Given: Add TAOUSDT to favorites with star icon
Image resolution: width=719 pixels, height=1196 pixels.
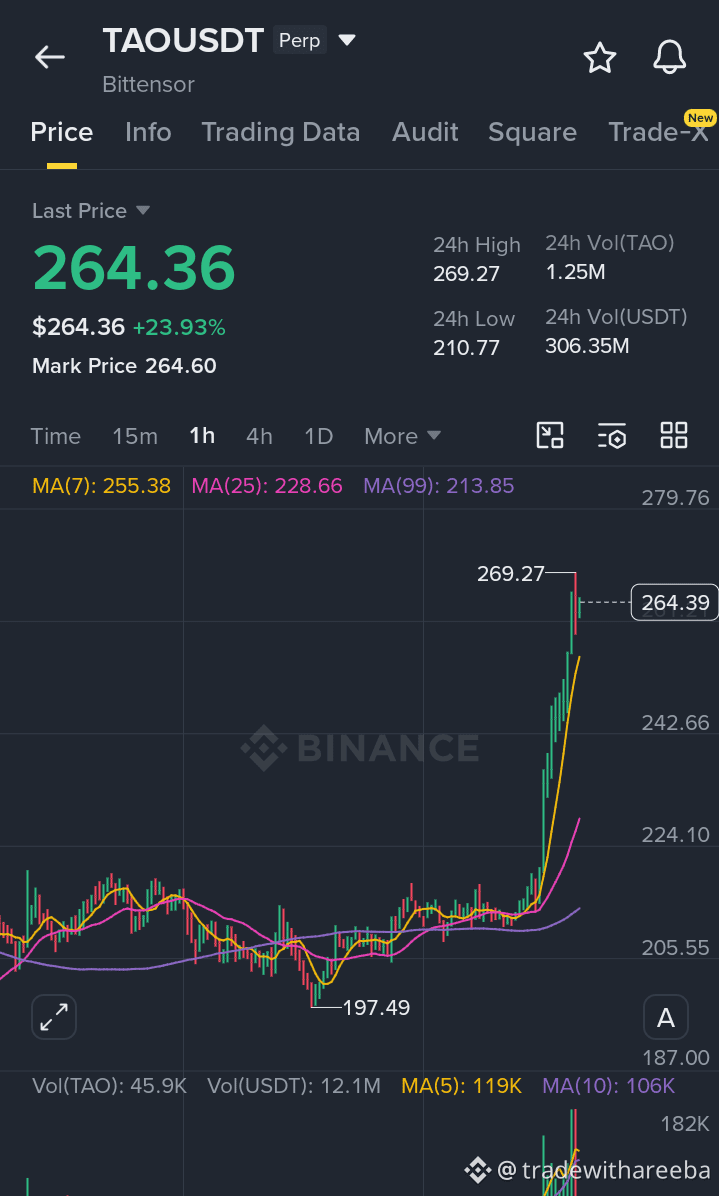Looking at the screenshot, I should [x=599, y=58].
